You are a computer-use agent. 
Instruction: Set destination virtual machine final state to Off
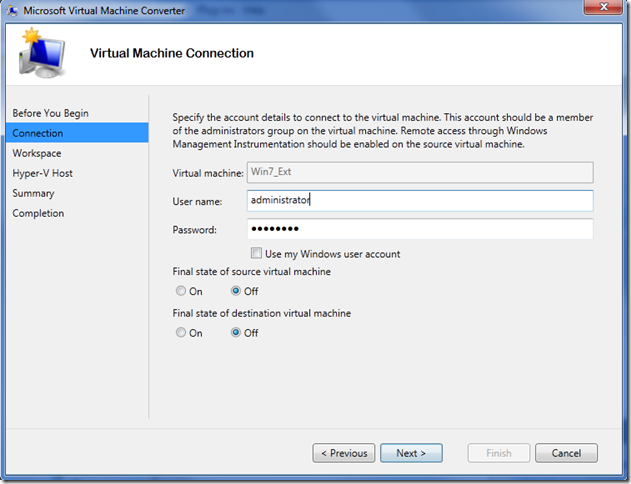[236, 332]
